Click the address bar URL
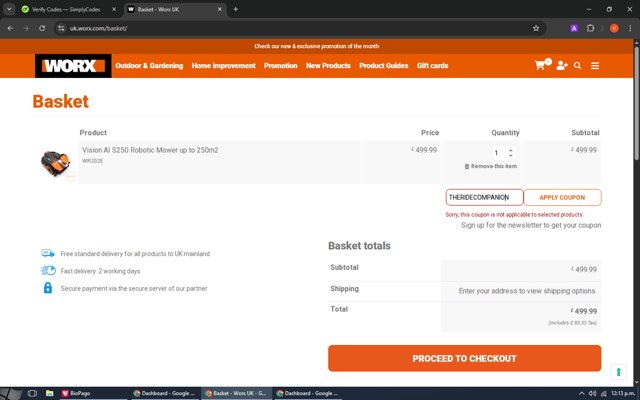The image size is (640, 400). (98, 28)
